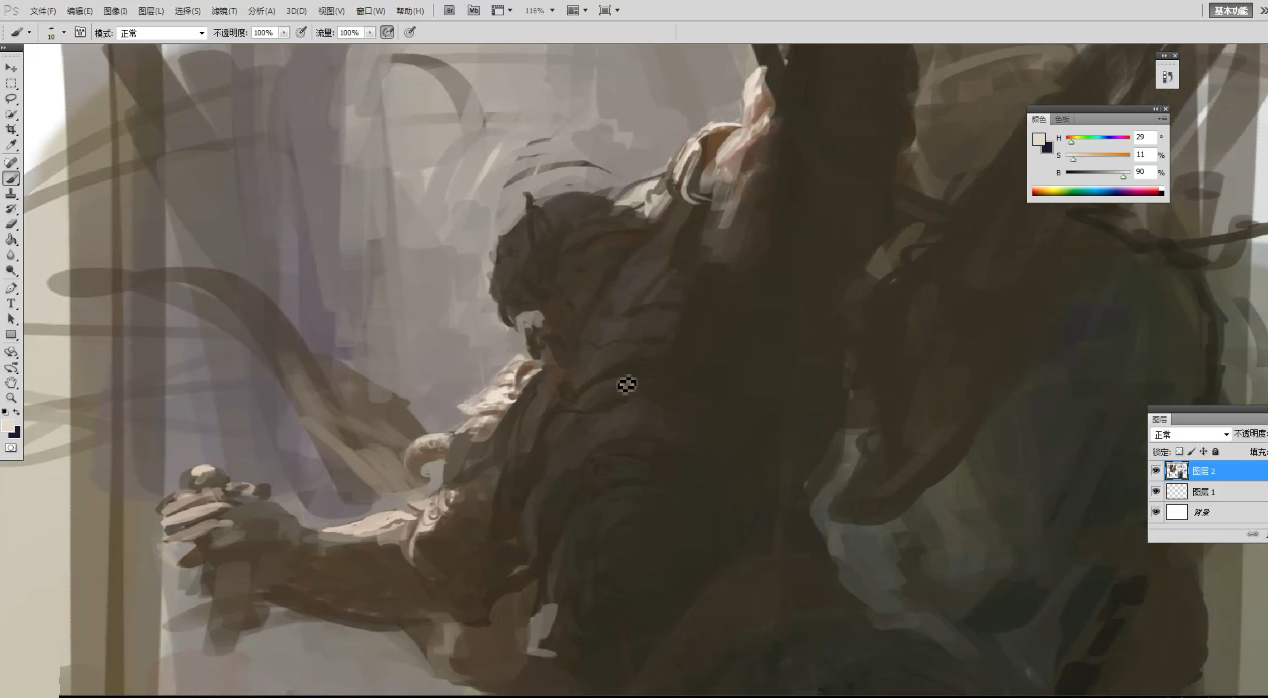The height and width of the screenshot is (698, 1268).
Task: Reset default foreground background colors
Action: click(5, 412)
